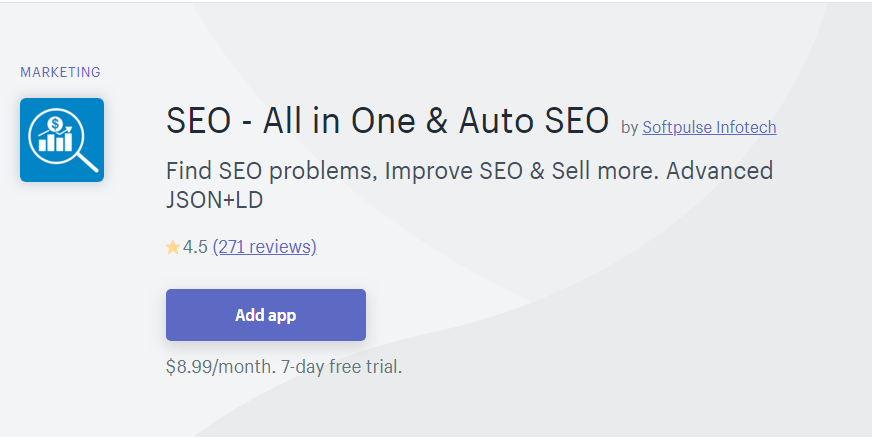The image size is (872, 440).
Task: Click the rising arrow in the app logo
Action: point(63,131)
